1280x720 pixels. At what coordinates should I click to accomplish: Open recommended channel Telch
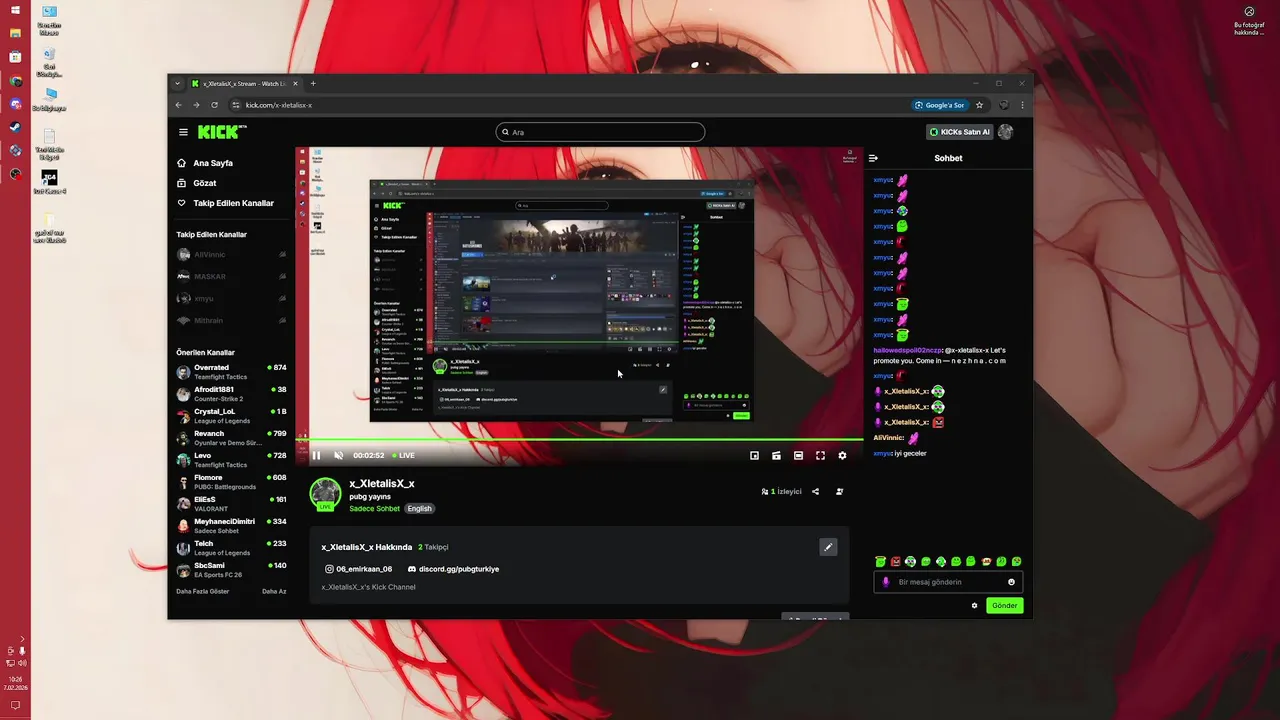(231, 548)
